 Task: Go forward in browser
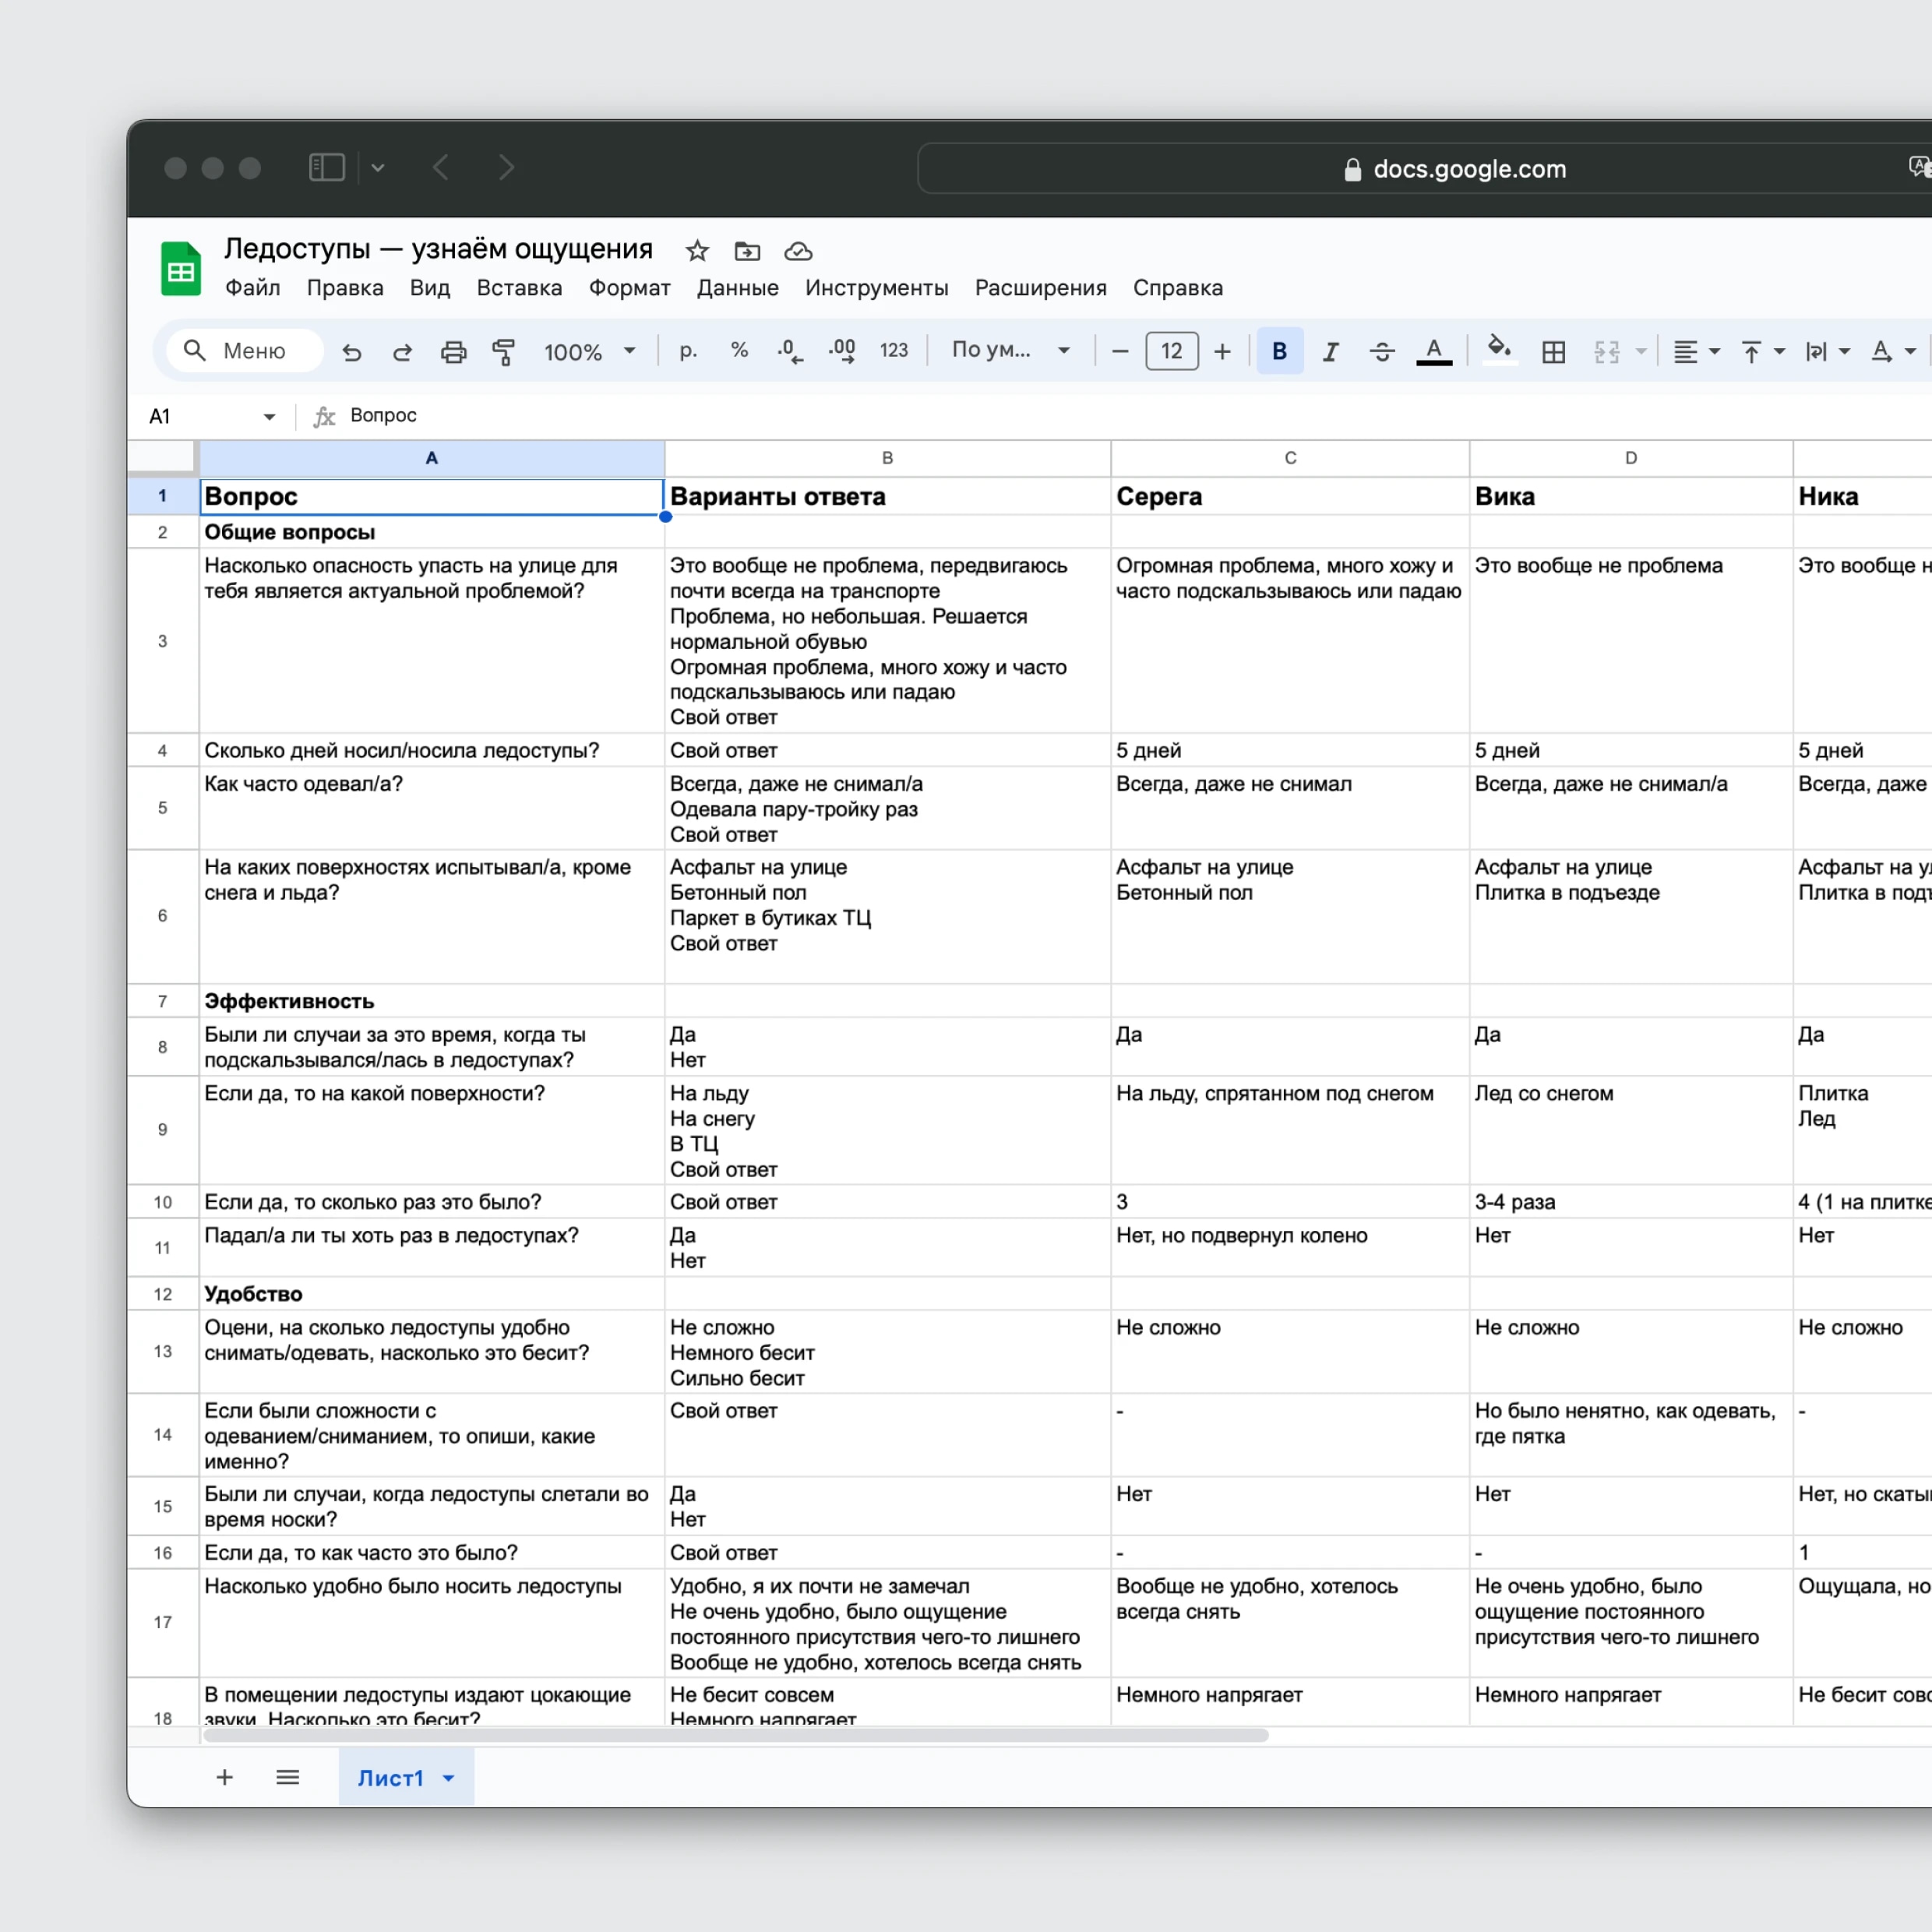(506, 167)
